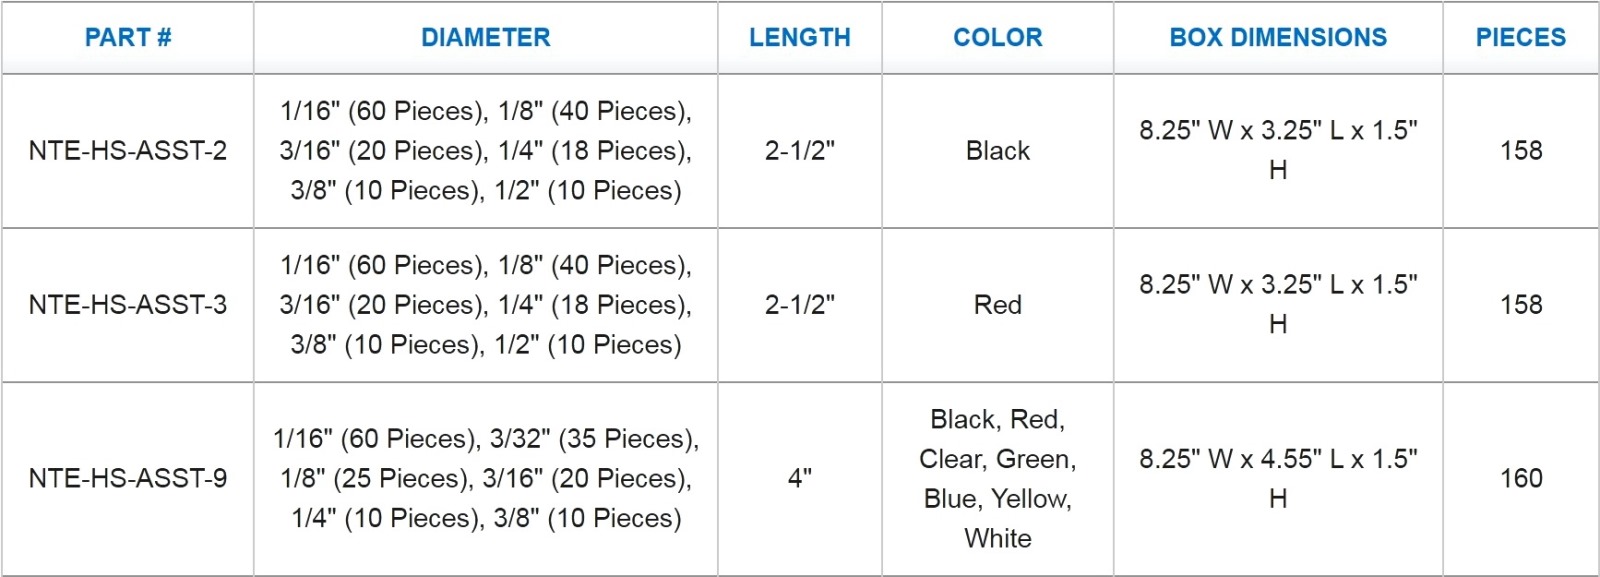1600x577 pixels.
Task: Click the 4" length cell
Action: [x=800, y=479]
